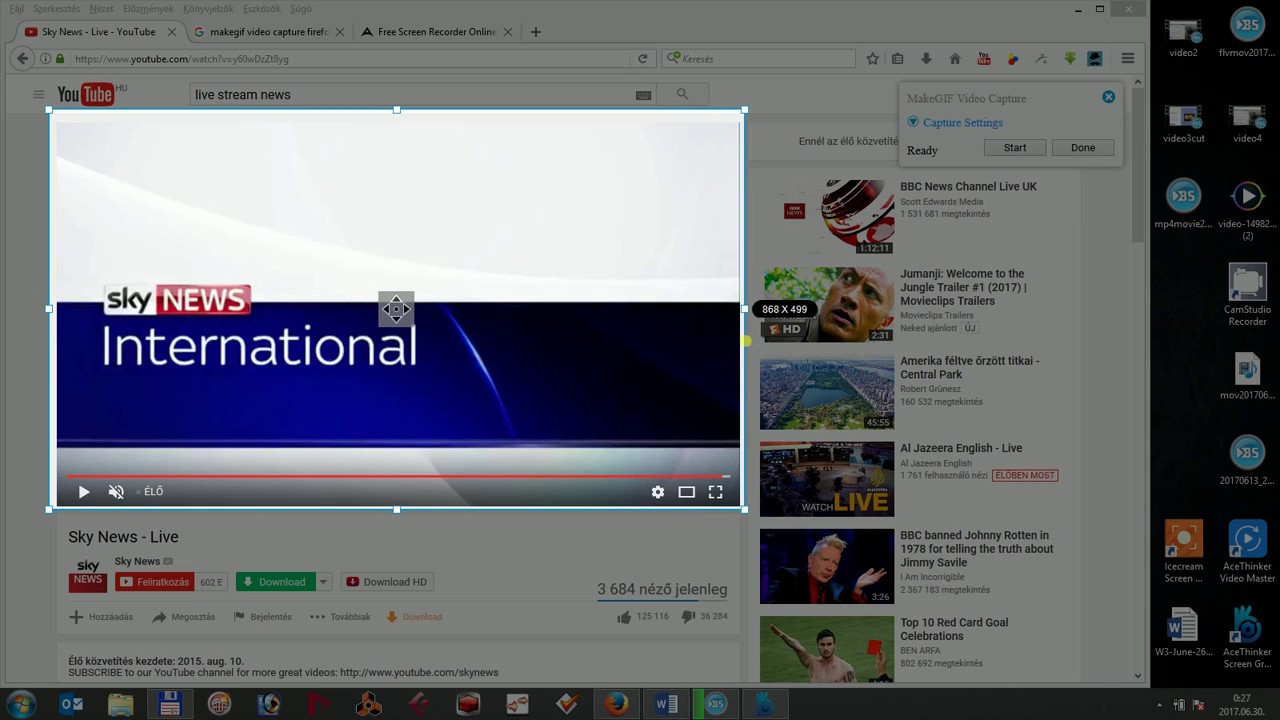Screen dimensions: 1280x720
Task: Click Hozzáadás to add to playlist
Action: [x=101, y=617]
